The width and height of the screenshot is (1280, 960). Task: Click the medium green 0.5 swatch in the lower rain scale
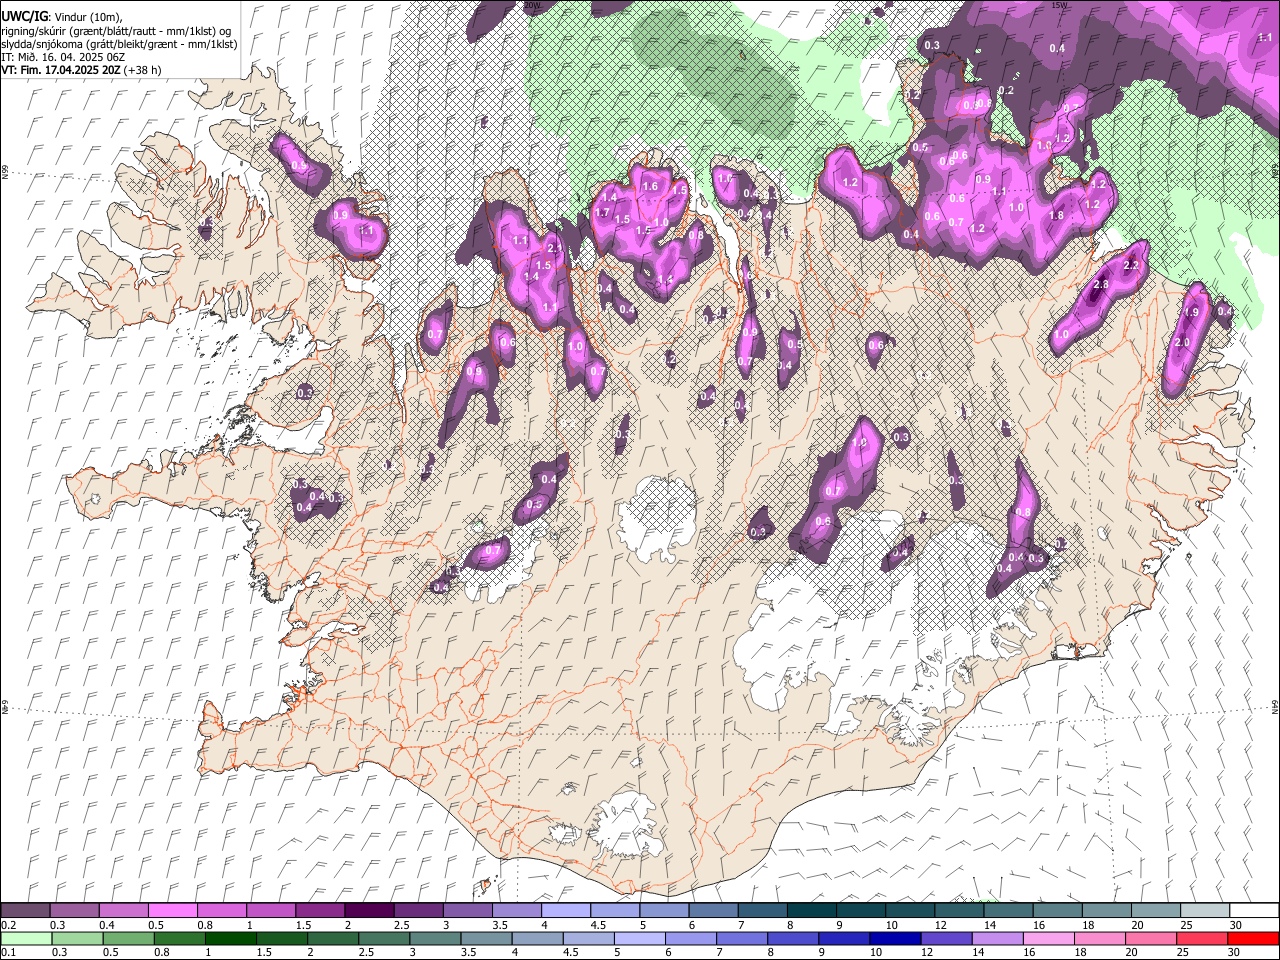pos(128,939)
